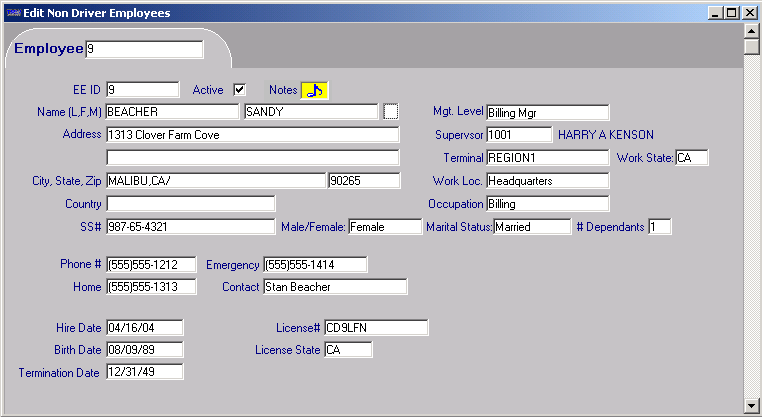Click the scrollbar up arrow
762x417 pixels.
pyautogui.click(x=752, y=30)
